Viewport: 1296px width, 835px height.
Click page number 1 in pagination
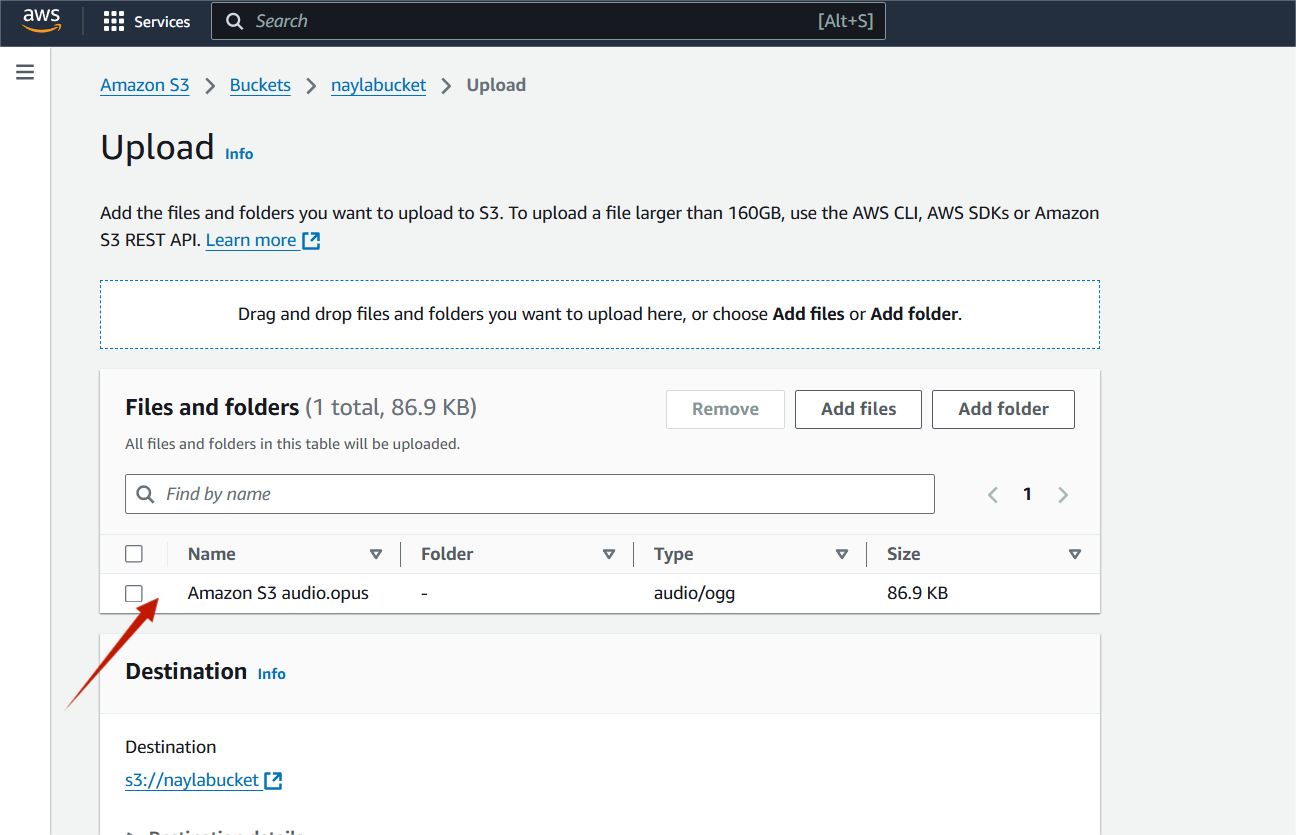point(1027,494)
